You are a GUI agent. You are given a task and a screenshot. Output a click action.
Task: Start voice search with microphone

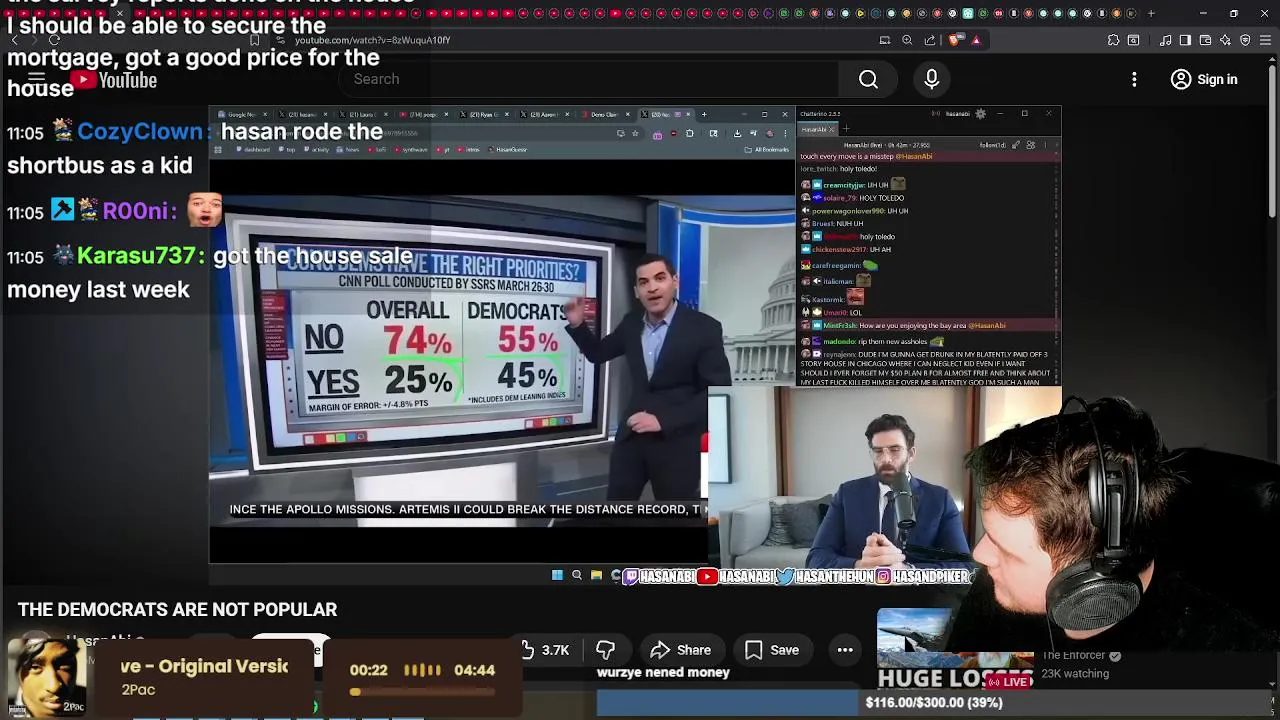931,79
